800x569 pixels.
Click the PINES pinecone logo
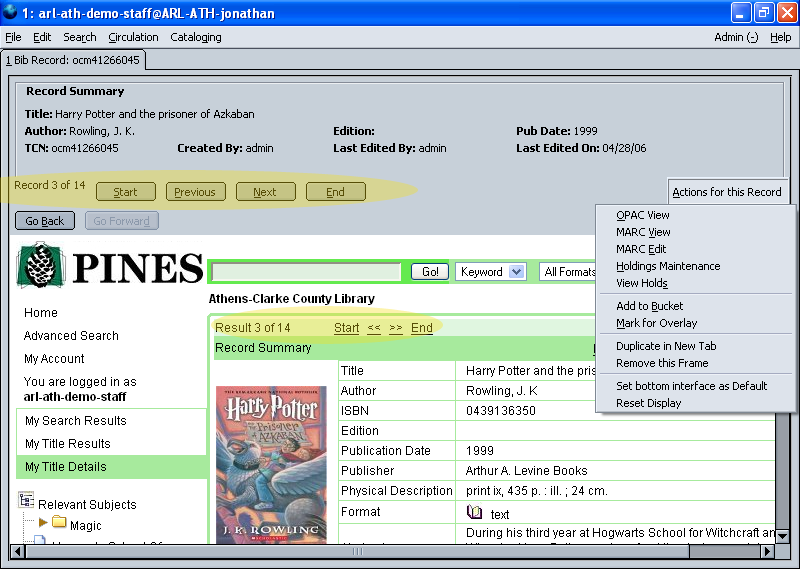click(40, 266)
